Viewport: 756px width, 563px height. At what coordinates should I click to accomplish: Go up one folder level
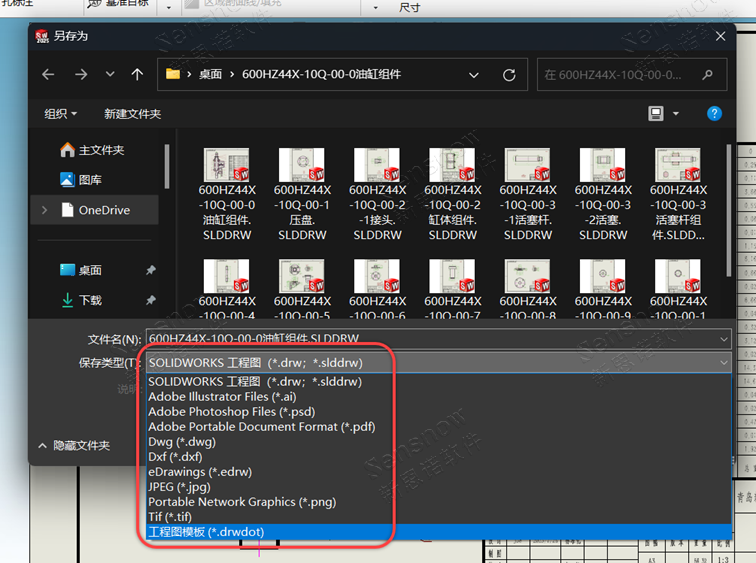coord(138,75)
